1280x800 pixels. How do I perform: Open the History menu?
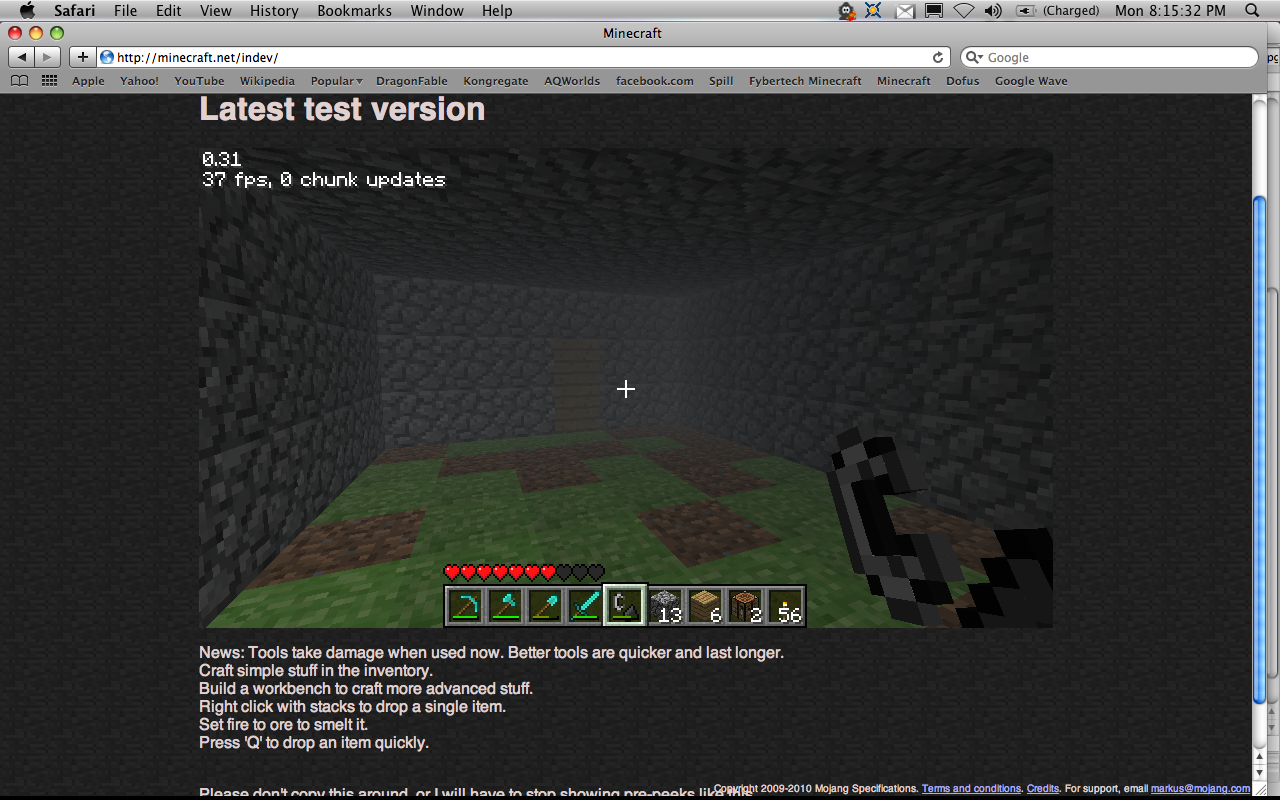[x=274, y=11]
